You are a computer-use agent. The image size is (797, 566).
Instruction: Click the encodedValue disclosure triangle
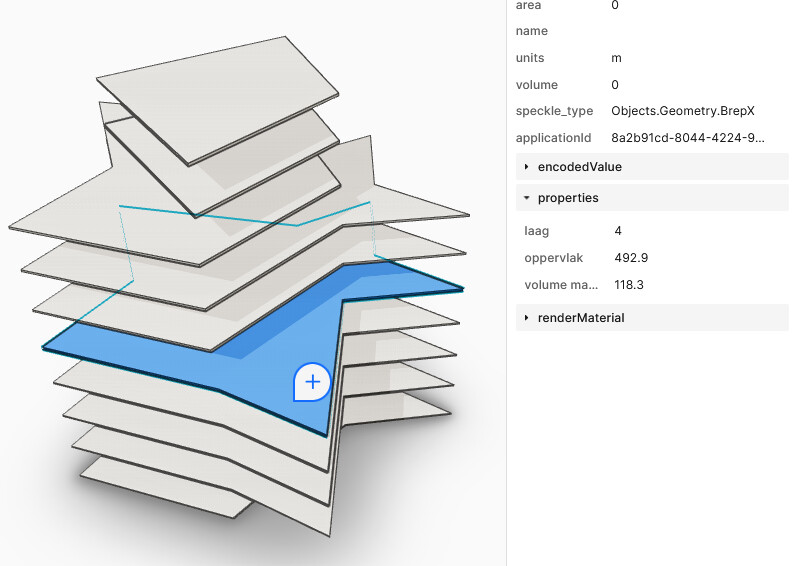[x=526, y=167]
